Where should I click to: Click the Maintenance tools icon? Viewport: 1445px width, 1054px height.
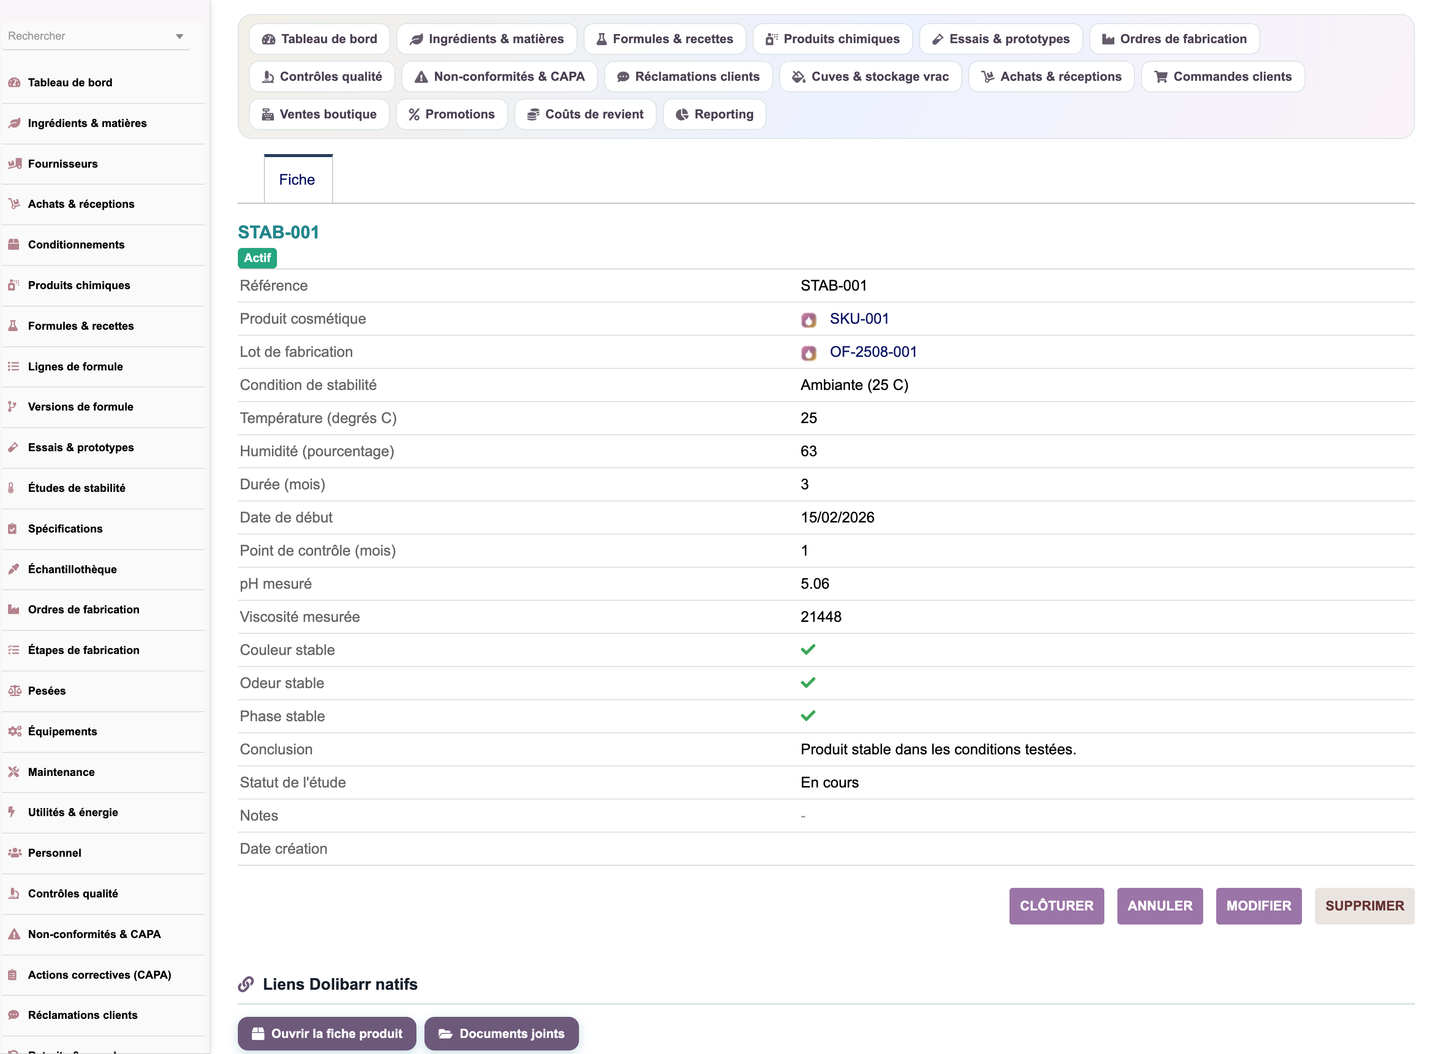[x=14, y=772]
